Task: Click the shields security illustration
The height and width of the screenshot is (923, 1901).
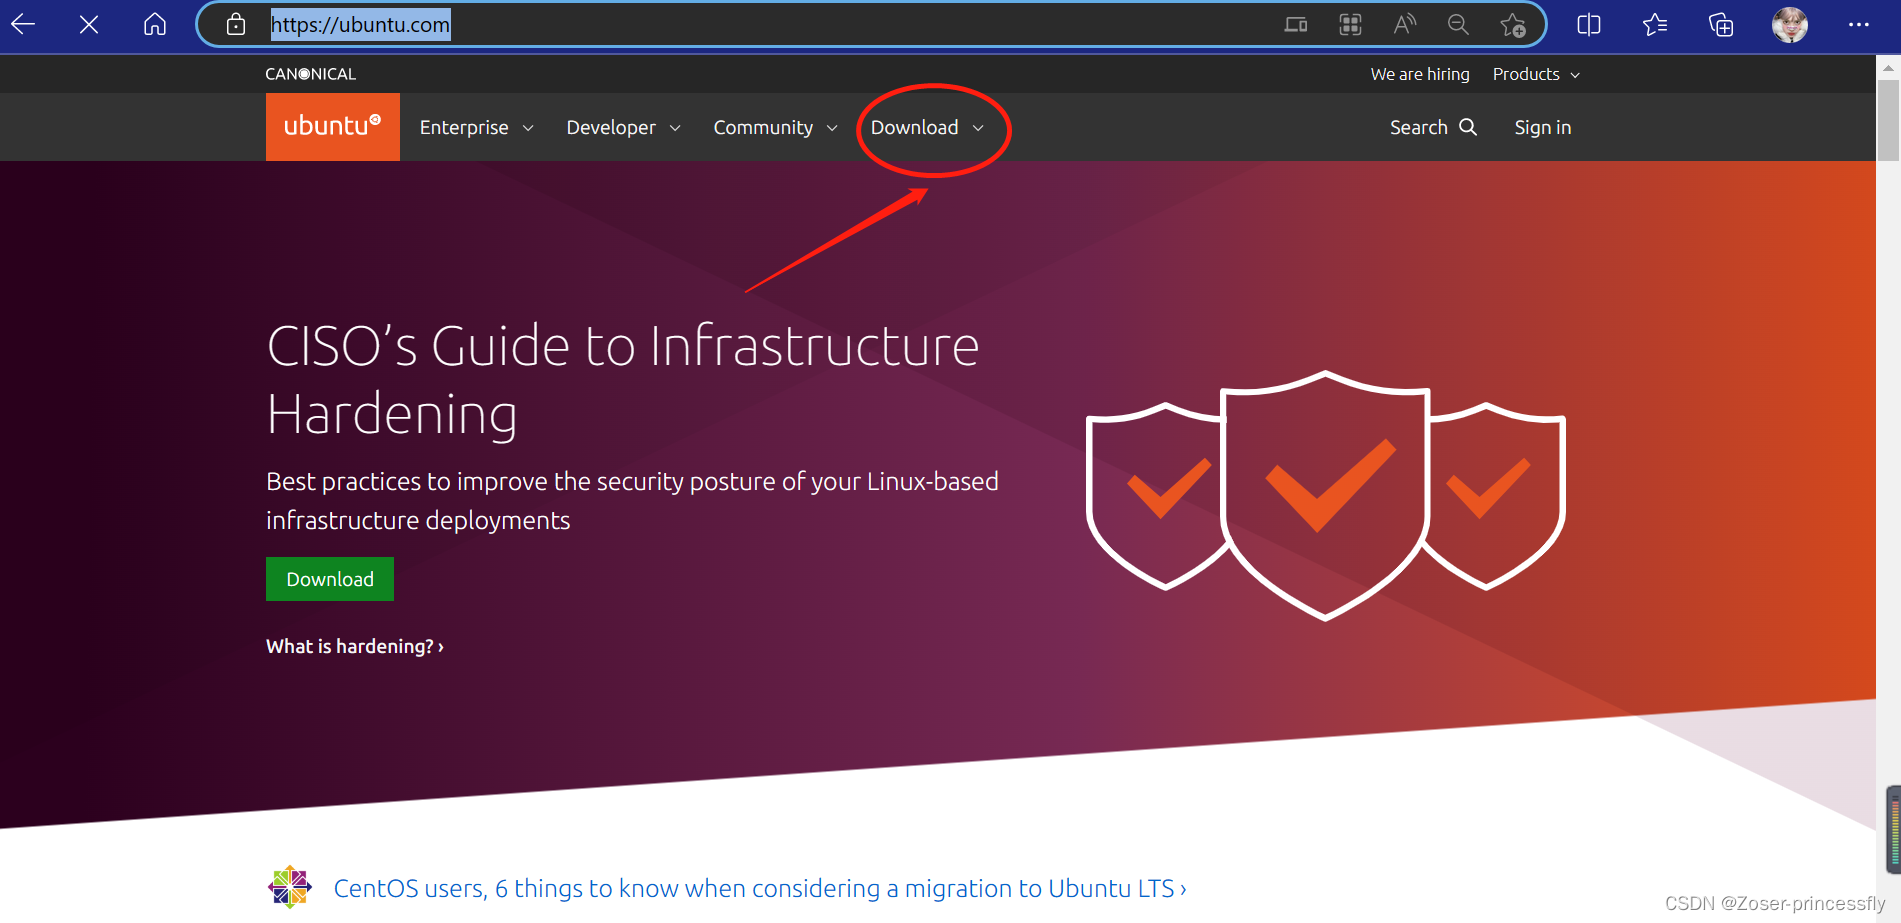Action: (x=1326, y=496)
